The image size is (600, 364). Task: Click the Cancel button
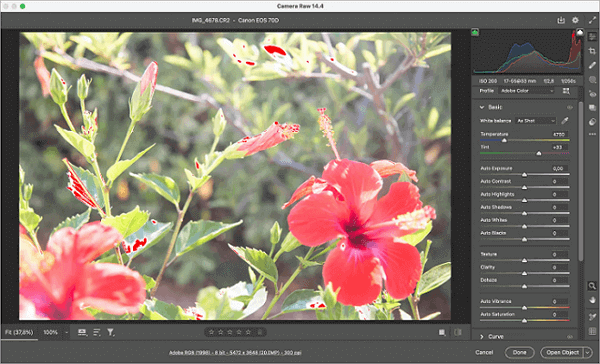coord(484,352)
